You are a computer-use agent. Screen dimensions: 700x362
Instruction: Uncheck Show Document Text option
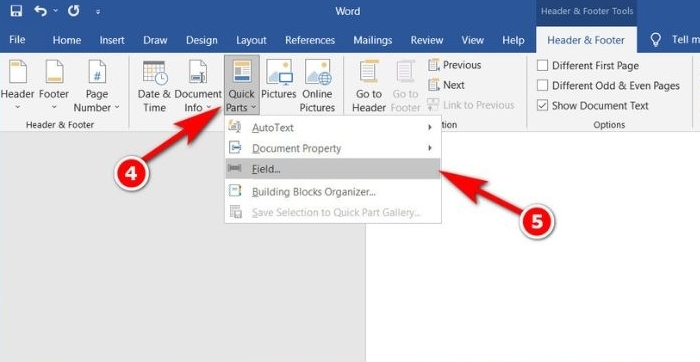click(542, 105)
